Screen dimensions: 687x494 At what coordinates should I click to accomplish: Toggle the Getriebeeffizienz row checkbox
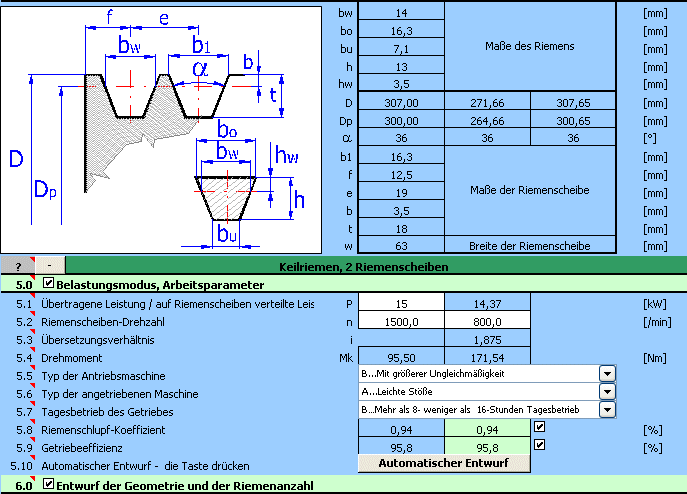(x=540, y=446)
